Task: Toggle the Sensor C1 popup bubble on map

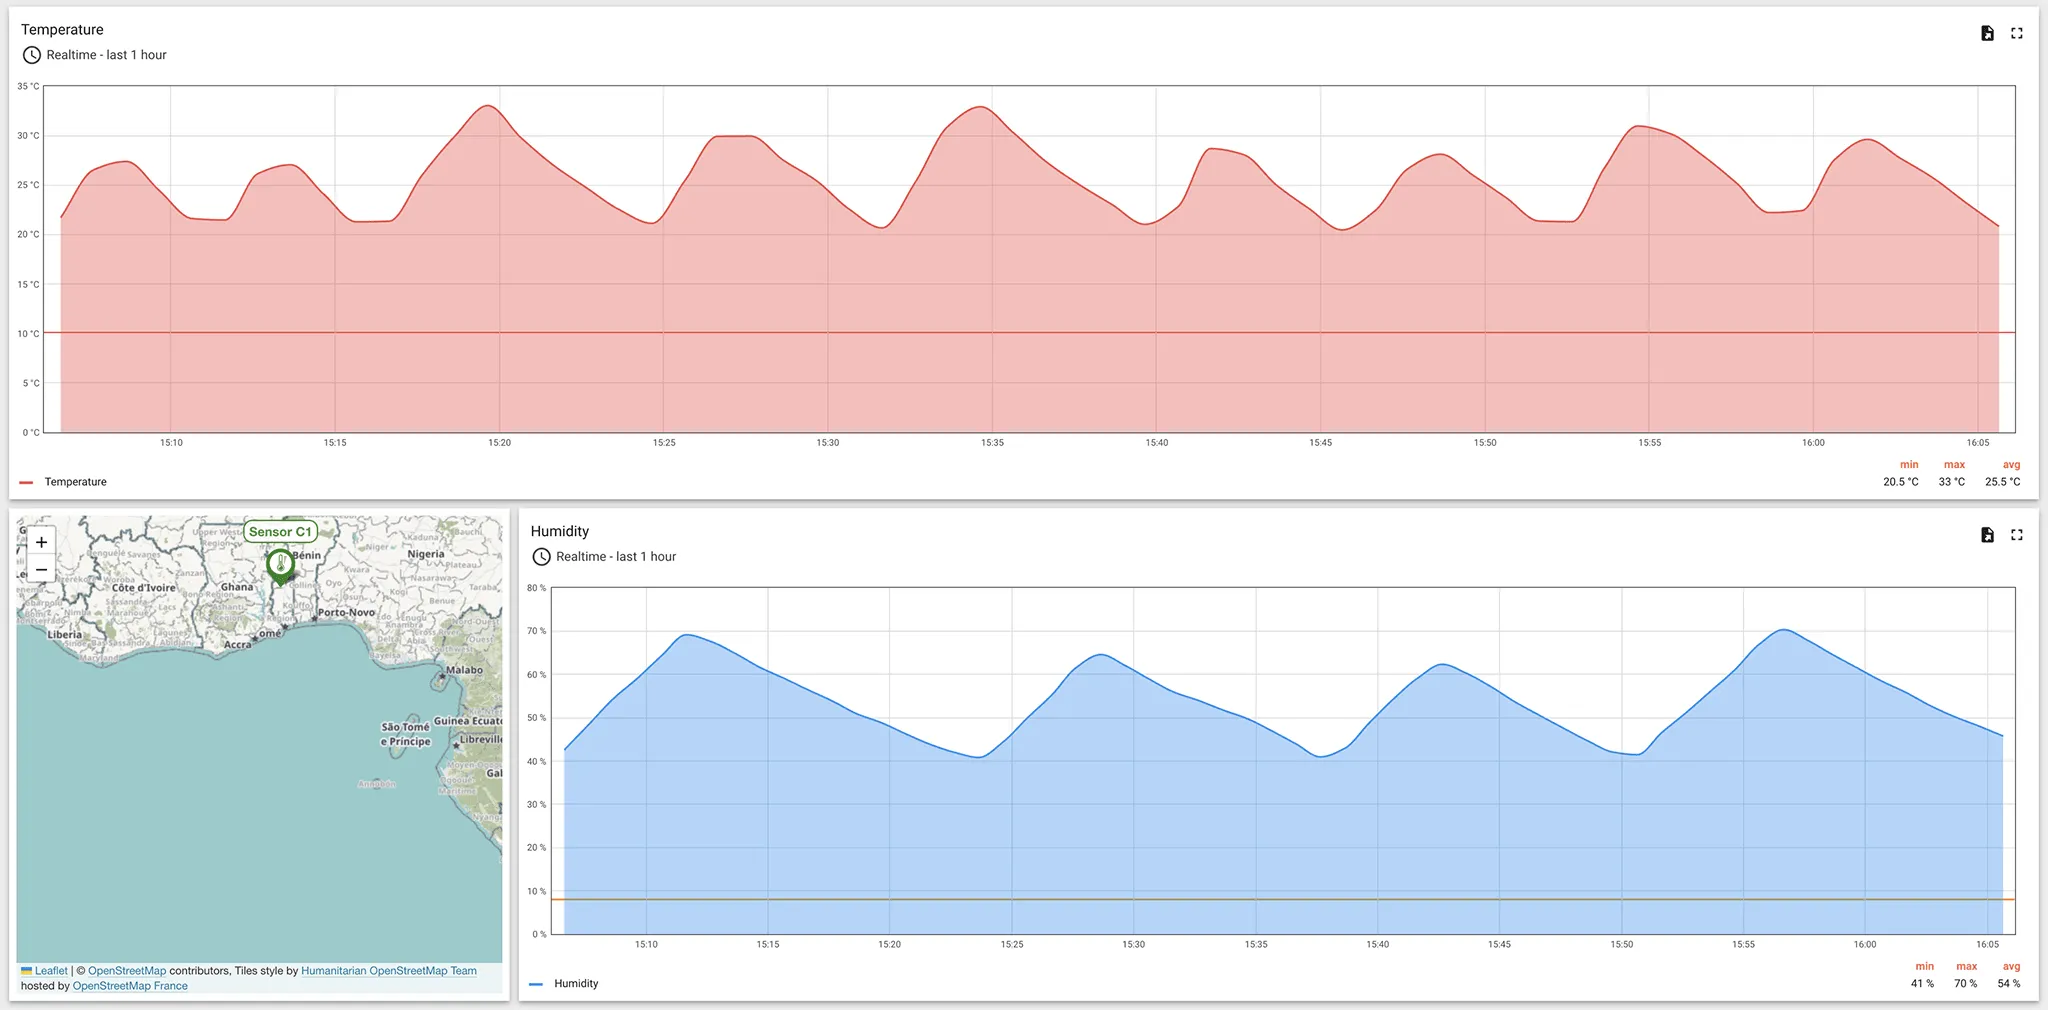Action: pyautogui.click(x=281, y=532)
